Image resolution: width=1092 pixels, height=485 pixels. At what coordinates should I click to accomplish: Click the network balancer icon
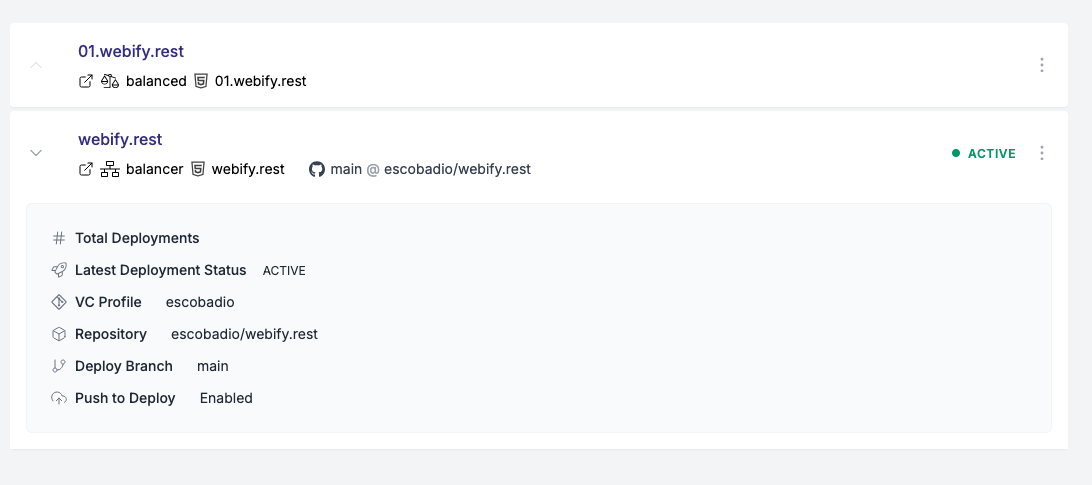click(x=110, y=169)
